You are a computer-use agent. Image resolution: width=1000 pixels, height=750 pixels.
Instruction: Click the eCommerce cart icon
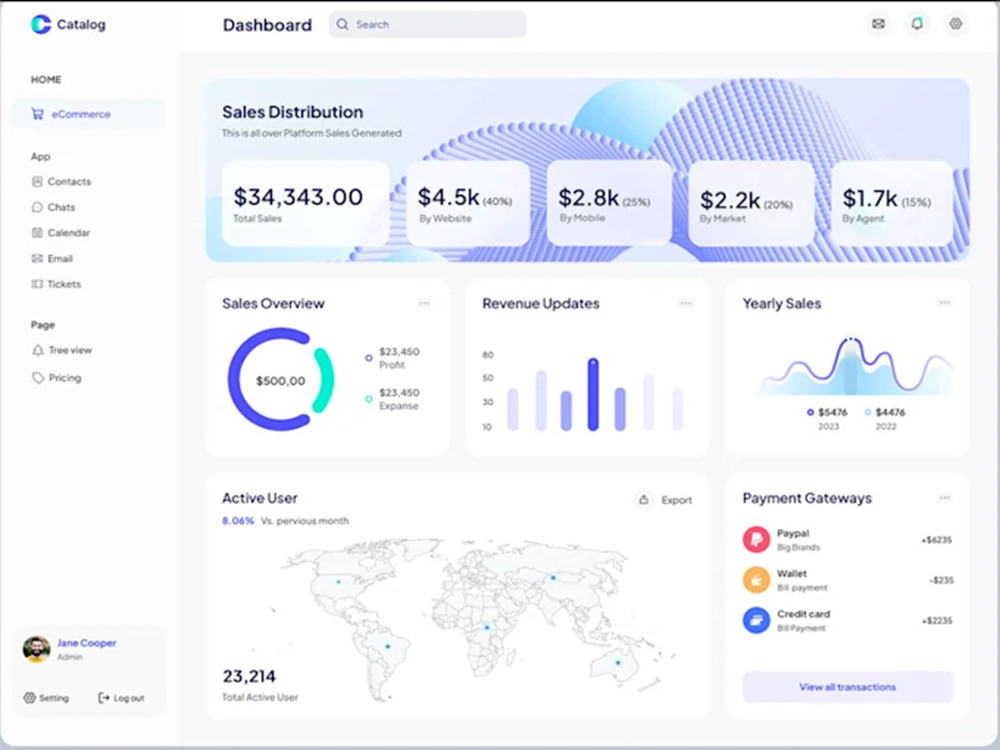point(38,114)
